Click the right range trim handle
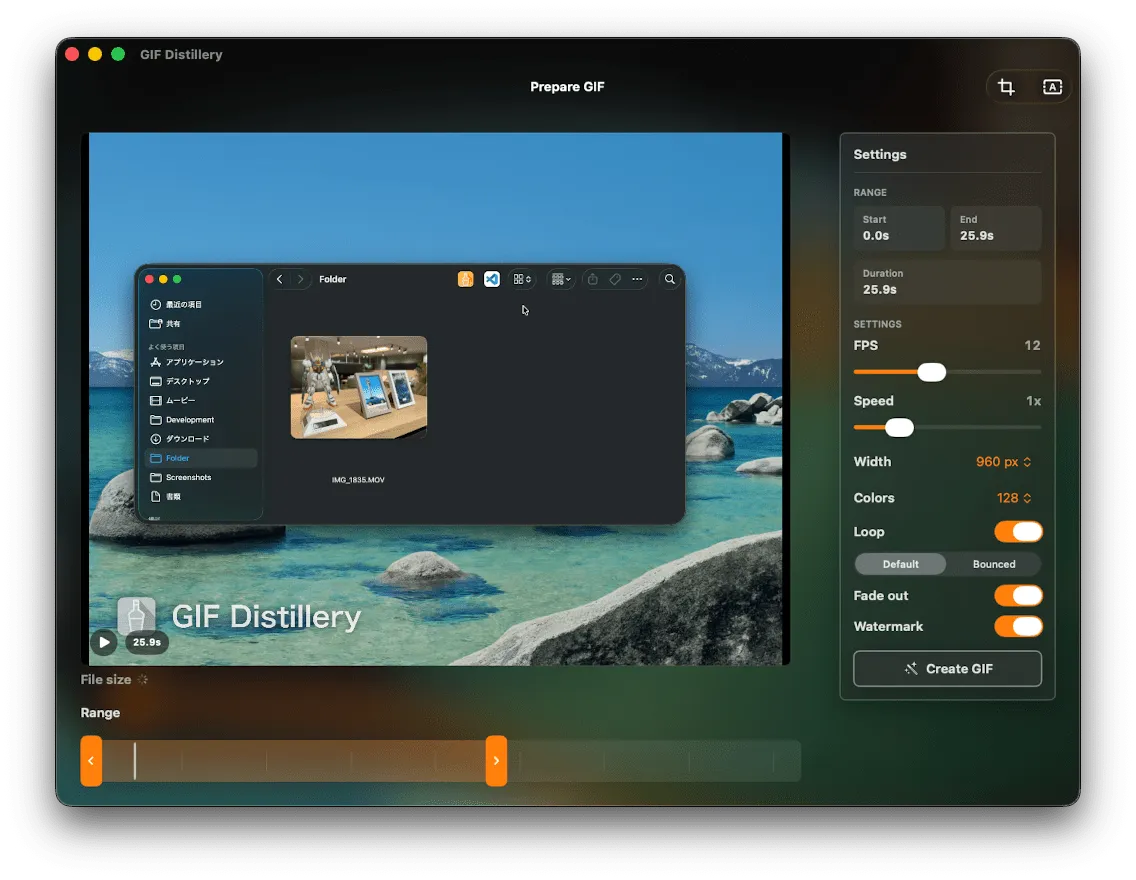 (x=496, y=760)
